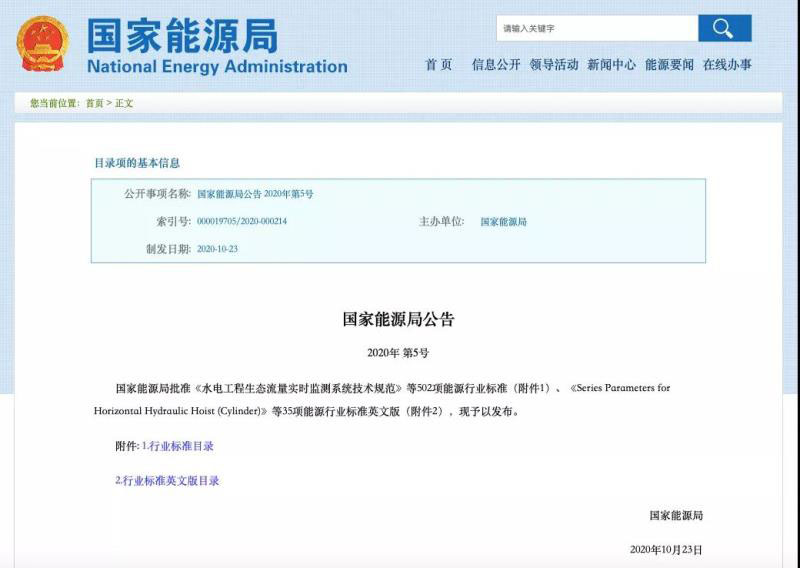
Task: Focus the 请输入关键字 search box
Action: [595, 29]
